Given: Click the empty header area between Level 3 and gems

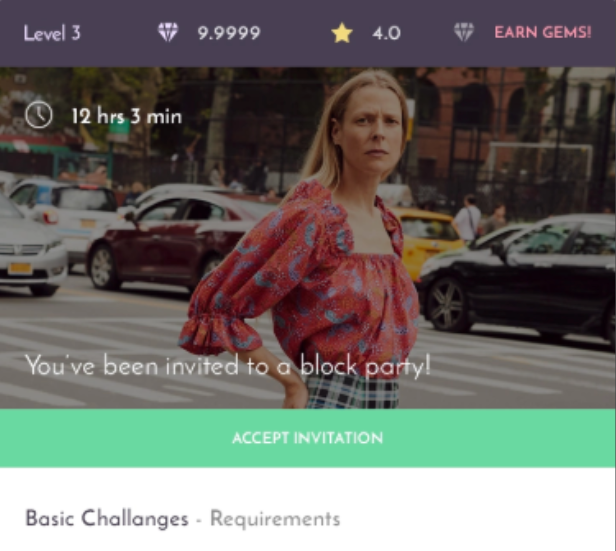Looking at the screenshot, I should 119,33.
